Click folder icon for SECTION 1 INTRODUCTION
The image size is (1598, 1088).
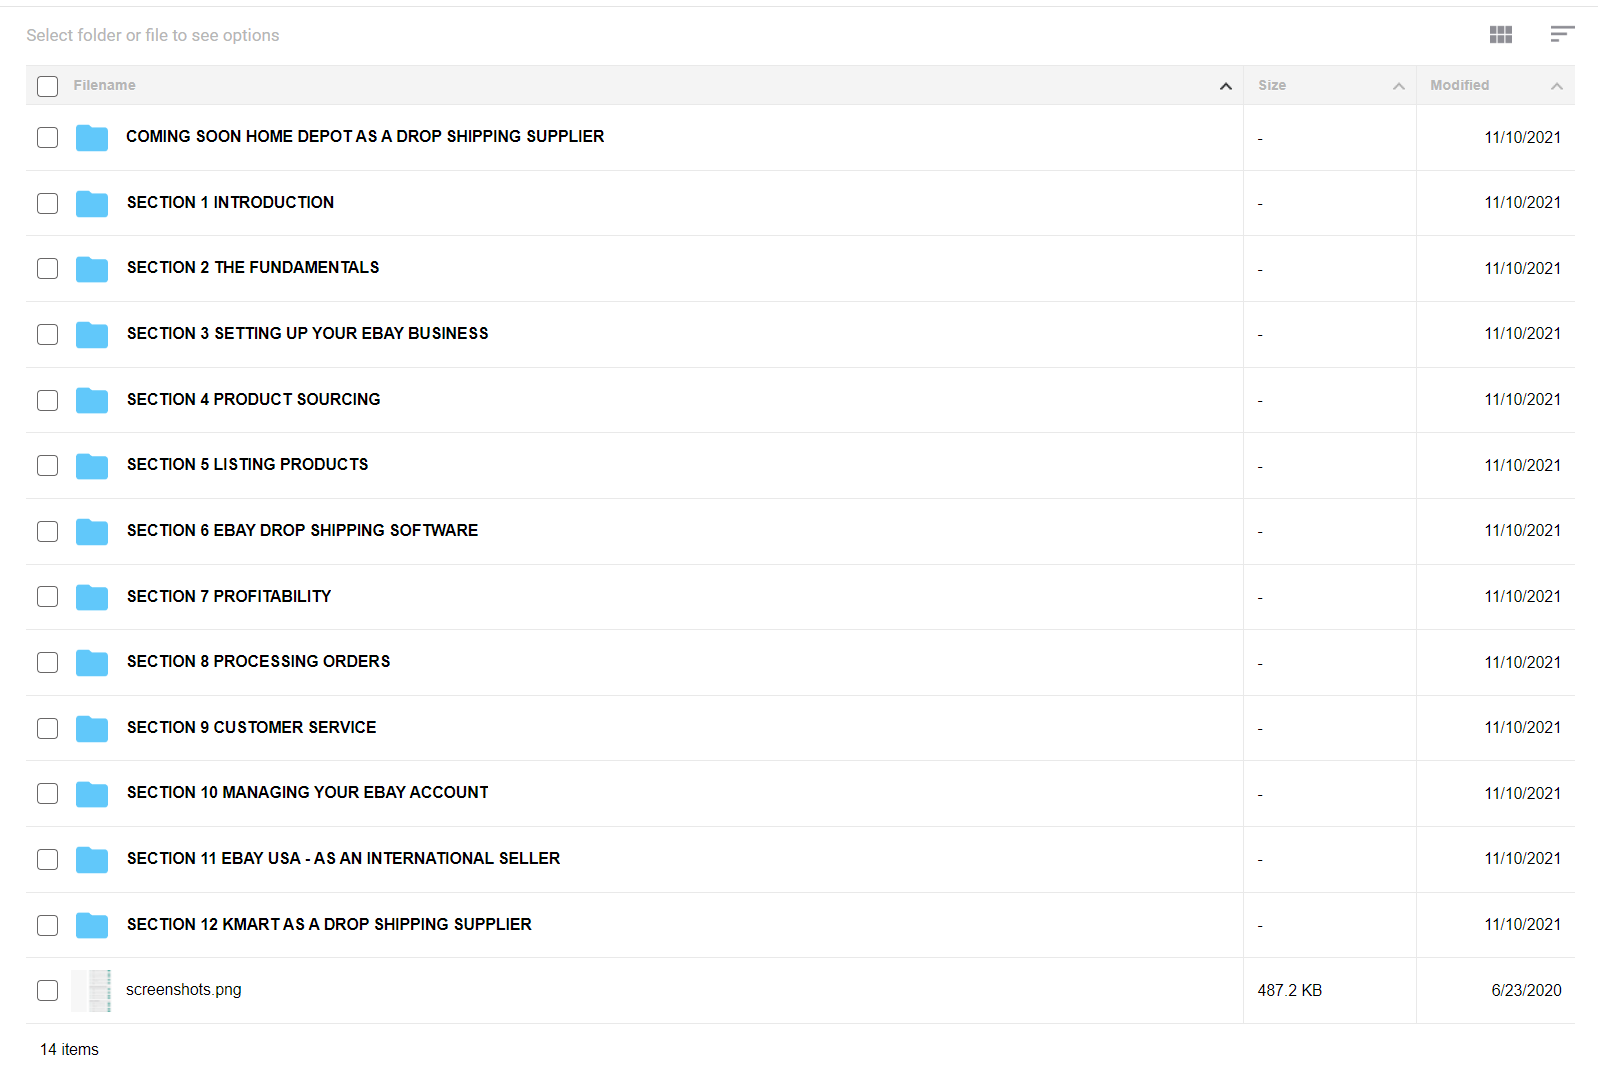[x=92, y=204]
